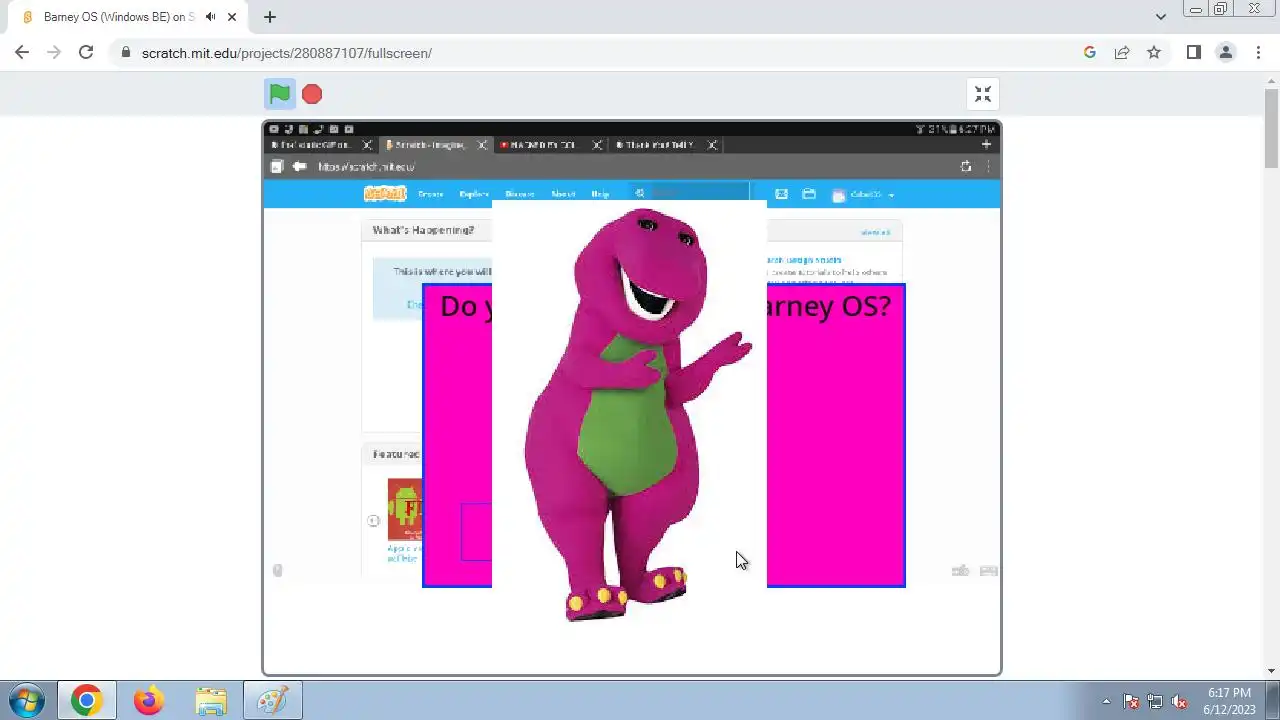The image size is (1280, 720).
Task: Open Windows Start menu
Action: (x=26, y=701)
